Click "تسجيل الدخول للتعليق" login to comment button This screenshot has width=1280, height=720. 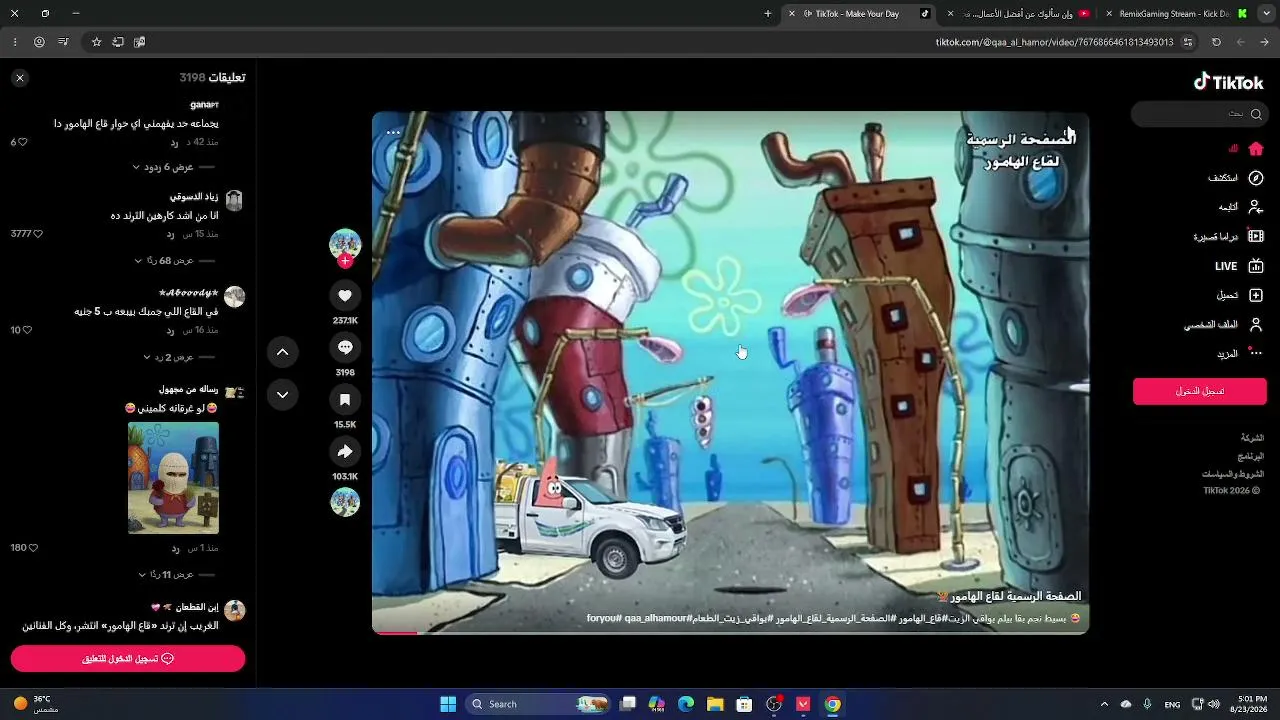[128, 659]
